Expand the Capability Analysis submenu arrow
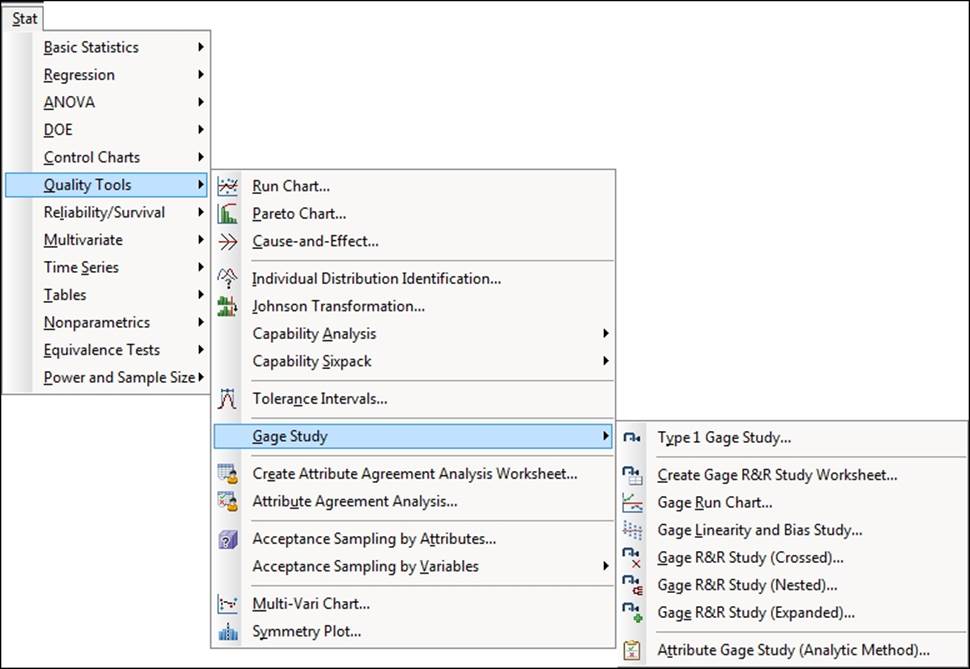Viewport: 970px width, 669px height. pyautogui.click(x=605, y=334)
